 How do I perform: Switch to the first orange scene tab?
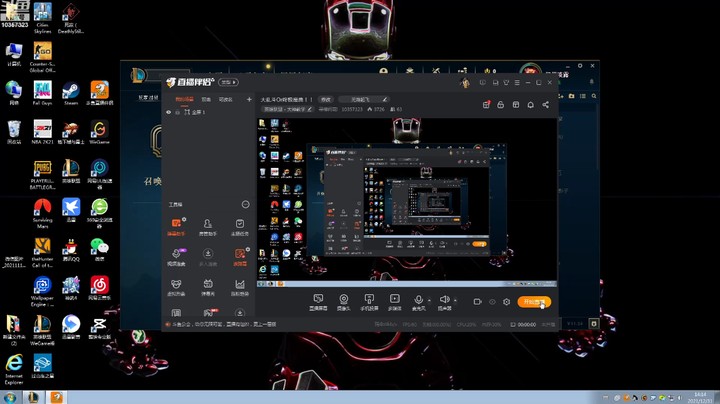coord(185,99)
